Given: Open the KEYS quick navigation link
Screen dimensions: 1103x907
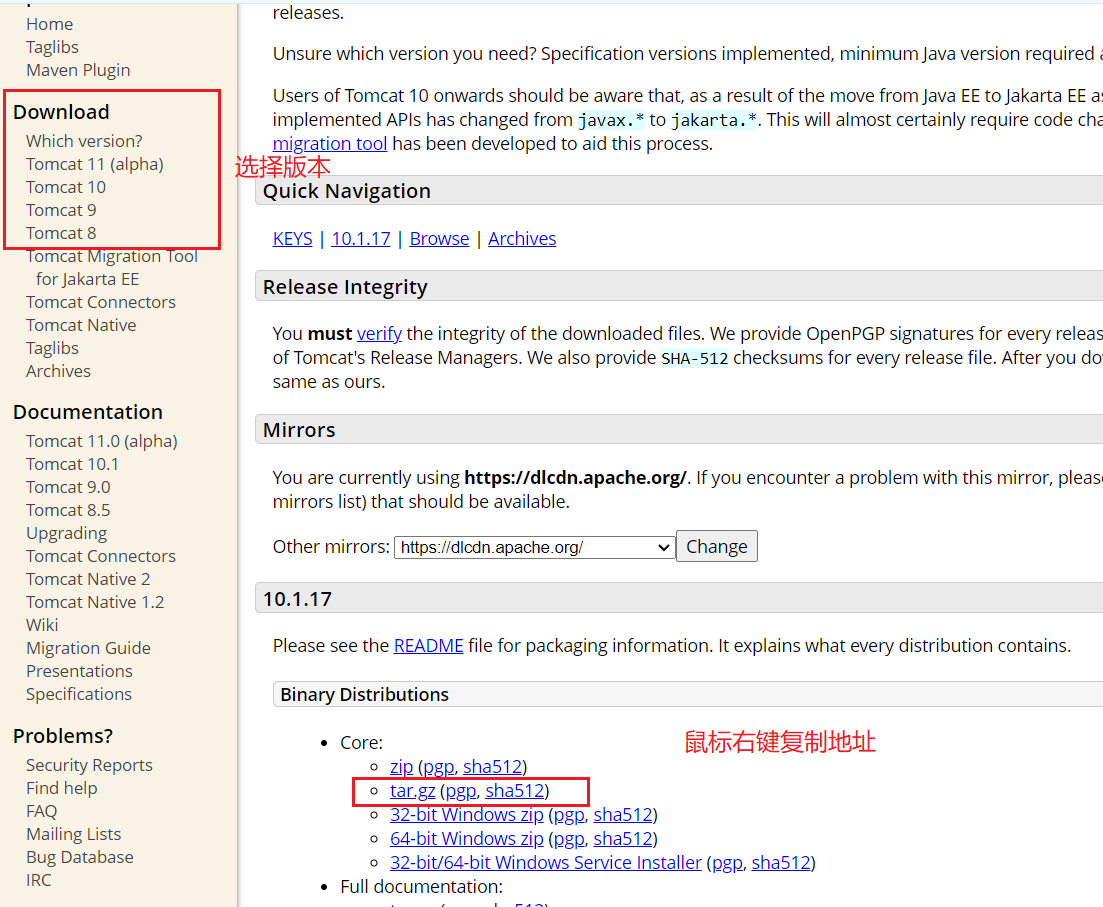Looking at the screenshot, I should pyautogui.click(x=293, y=239).
